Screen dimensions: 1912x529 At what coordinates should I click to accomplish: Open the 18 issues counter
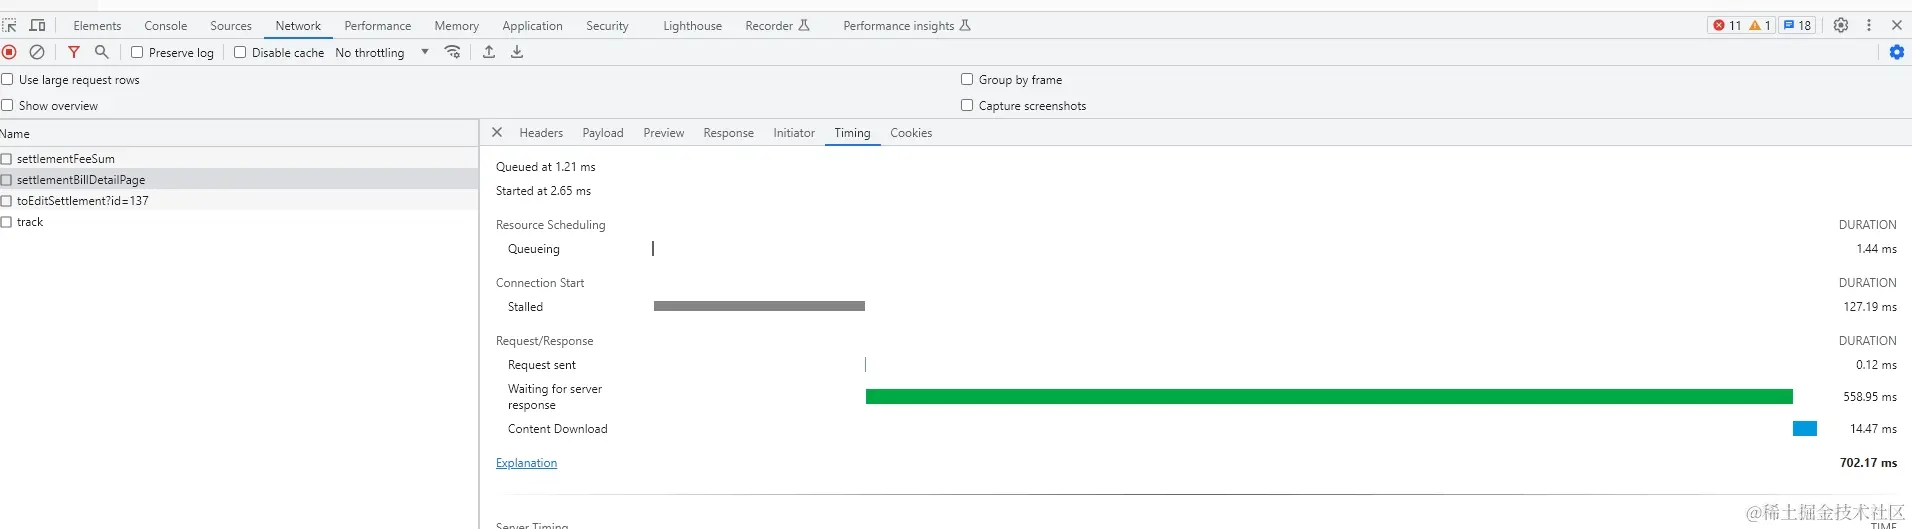click(x=1798, y=25)
